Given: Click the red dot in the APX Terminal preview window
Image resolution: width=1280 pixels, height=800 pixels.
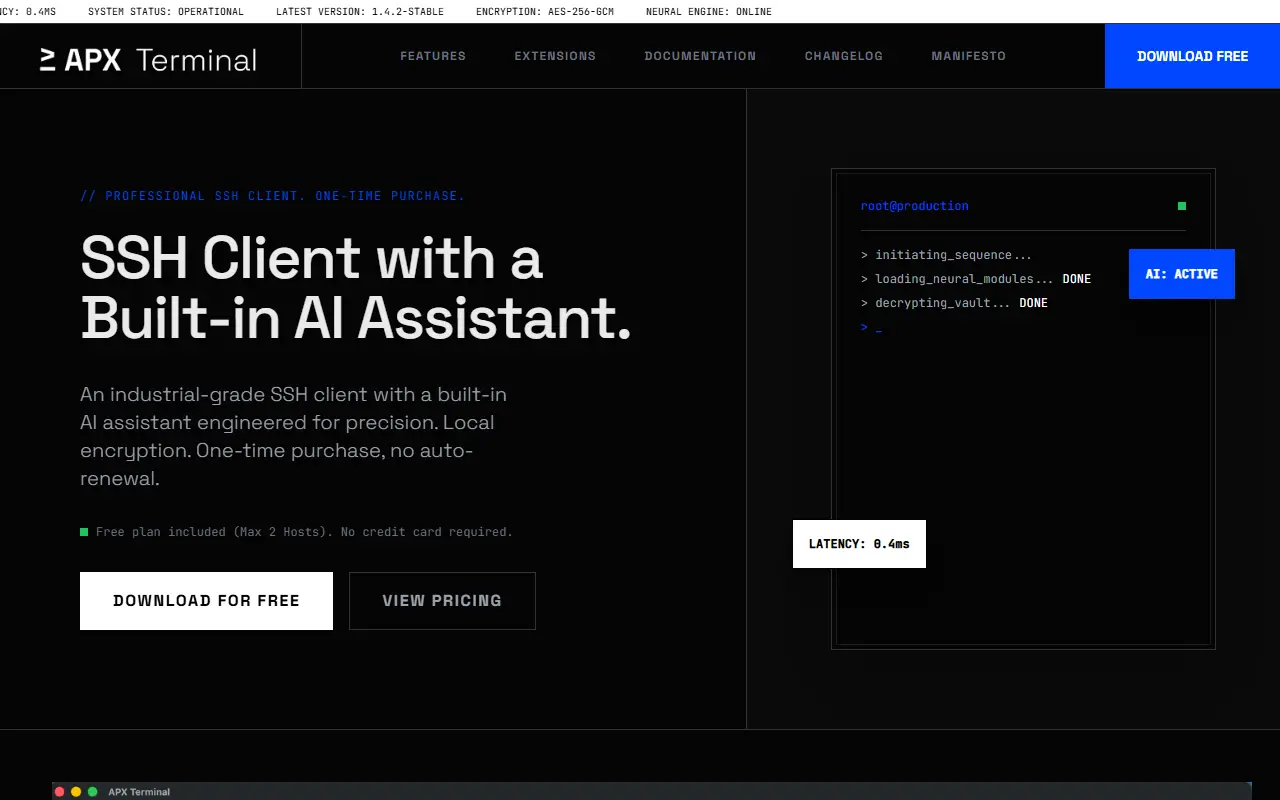Looking at the screenshot, I should pos(60,792).
